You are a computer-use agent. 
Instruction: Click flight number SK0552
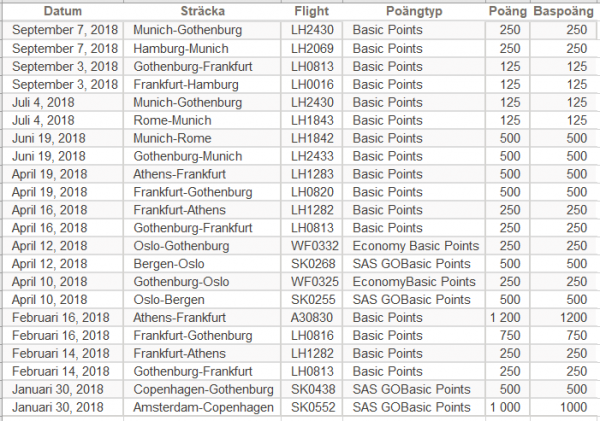click(311, 408)
